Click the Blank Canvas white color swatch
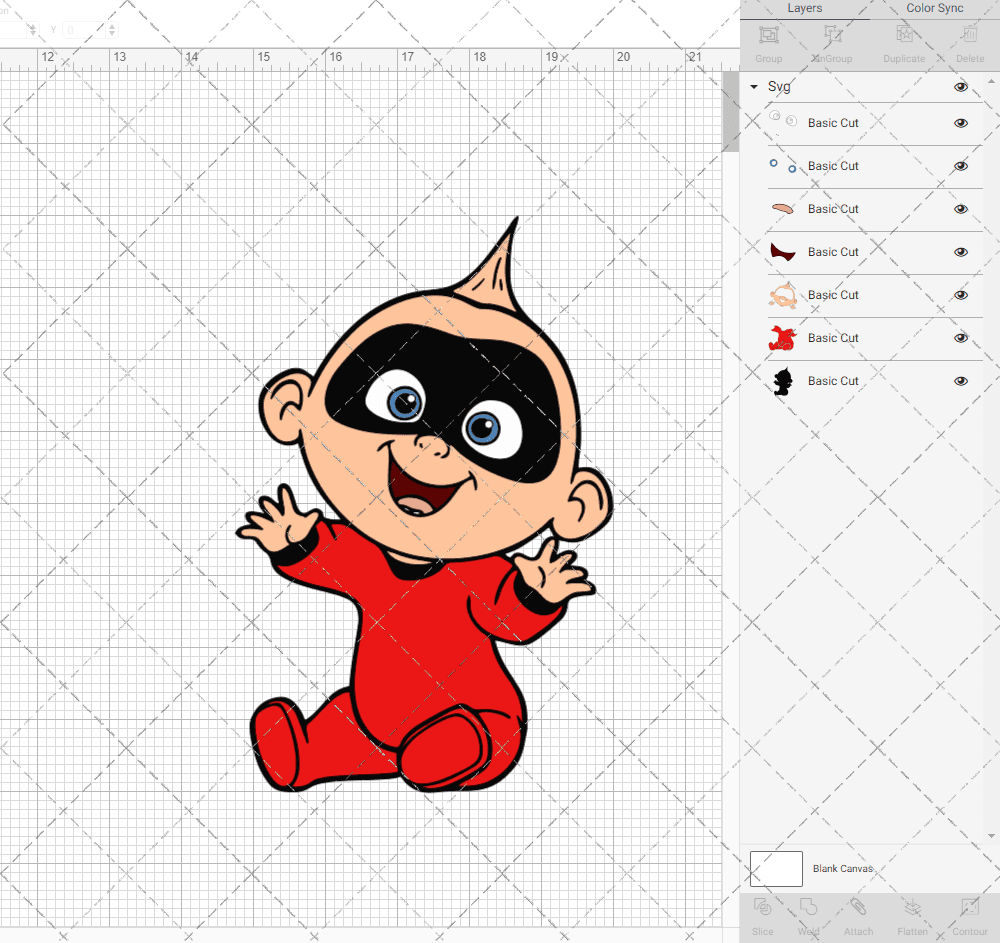This screenshot has width=1000, height=943. click(x=776, y=868)
